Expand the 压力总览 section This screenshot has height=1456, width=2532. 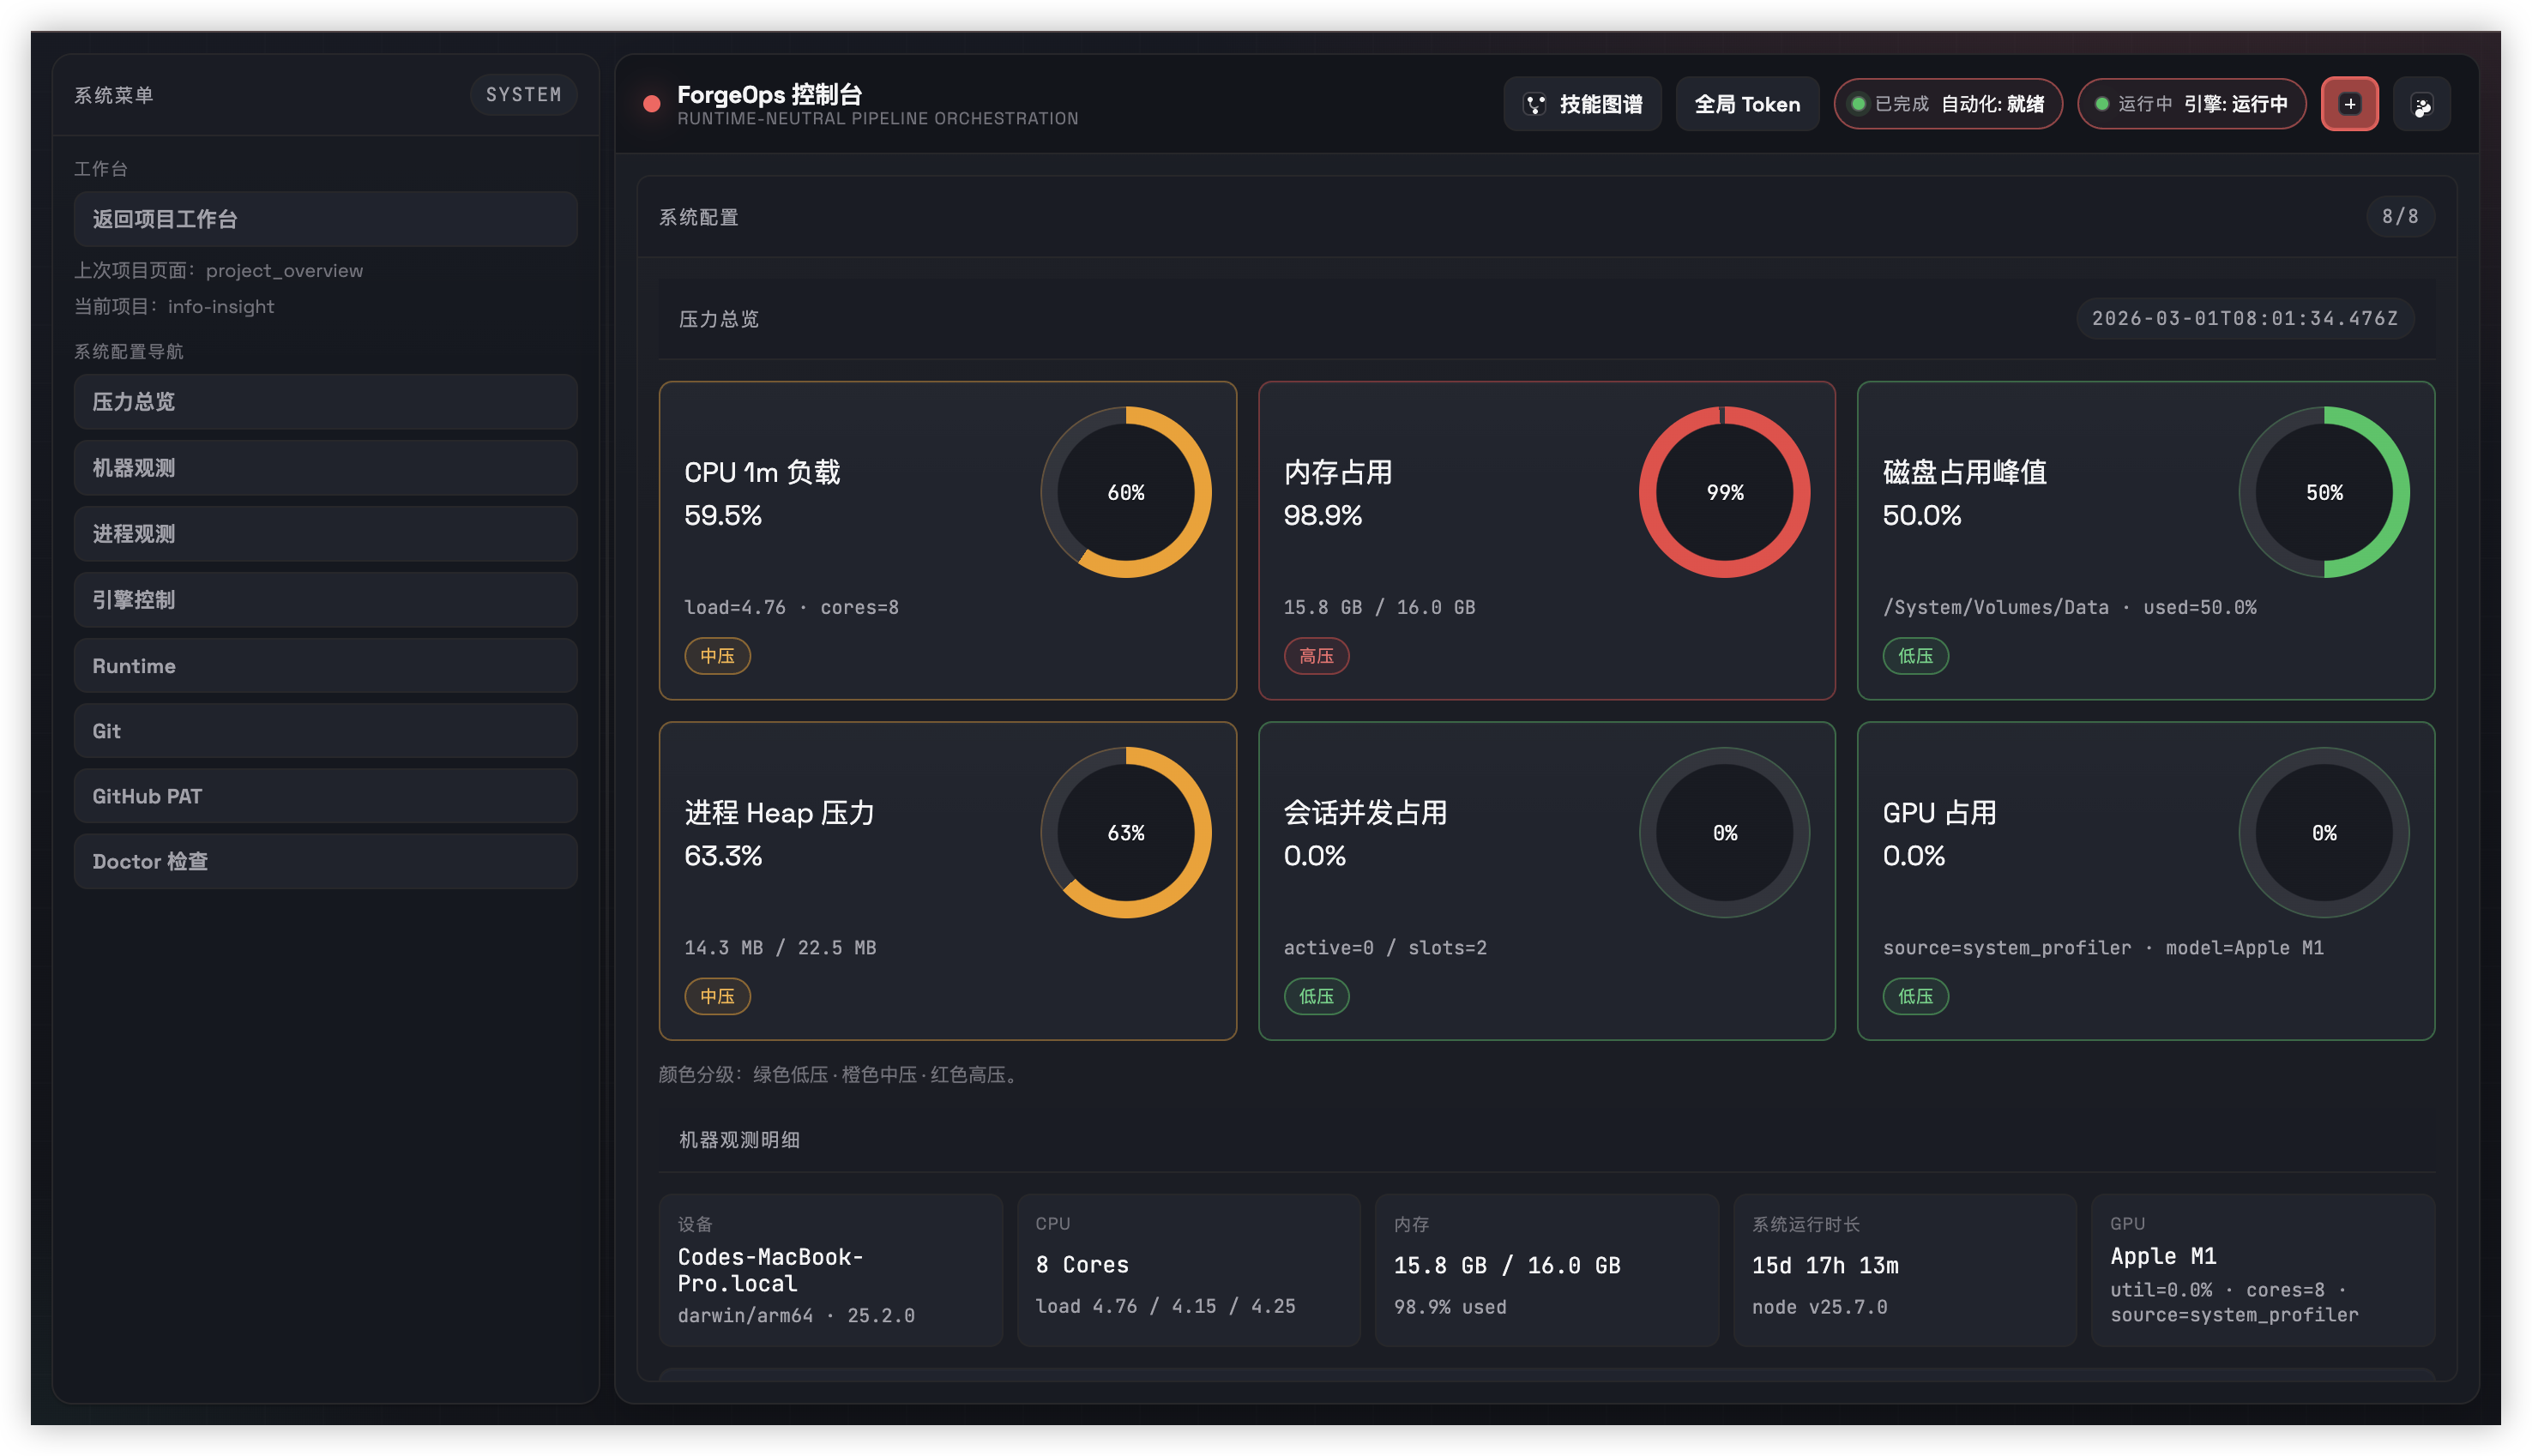(718, 319)
